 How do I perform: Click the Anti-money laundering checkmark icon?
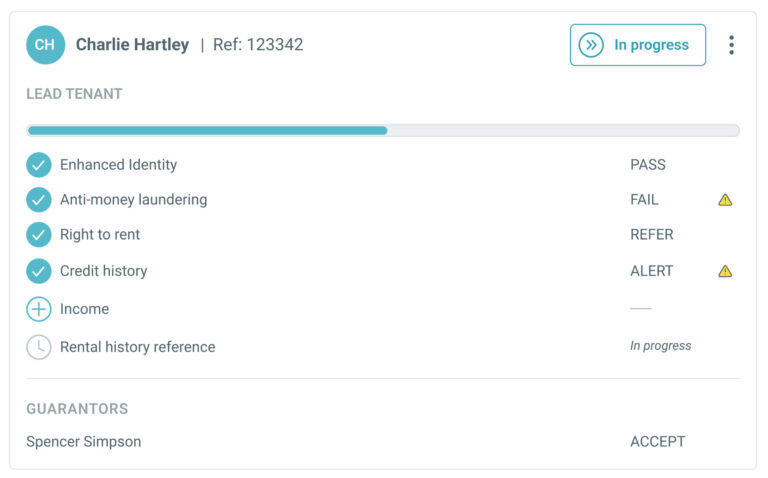click(x=39, y=200)
